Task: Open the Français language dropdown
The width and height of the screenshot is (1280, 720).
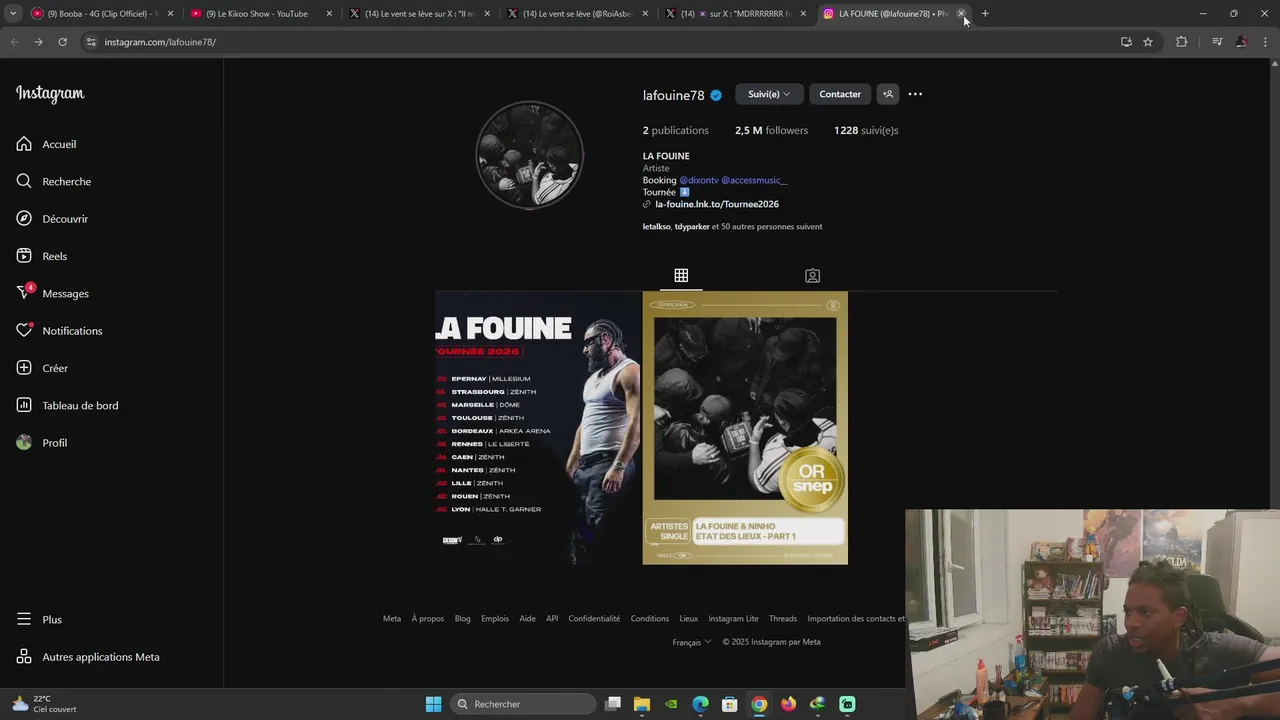Action: (x=692, y=642)
